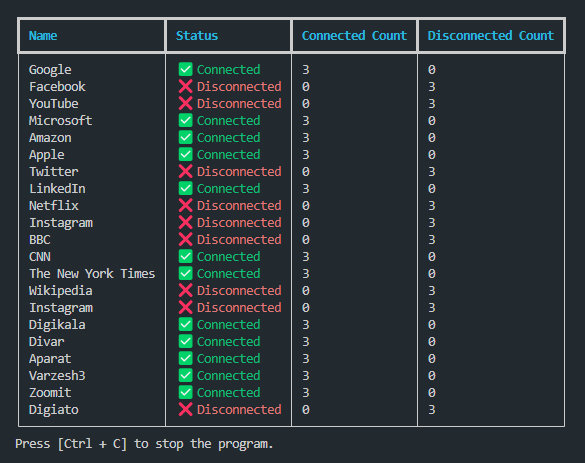This screenshot has height=463, width=585.
Task: Click the Microsoft name cell
Action: (x=60, y=121)
